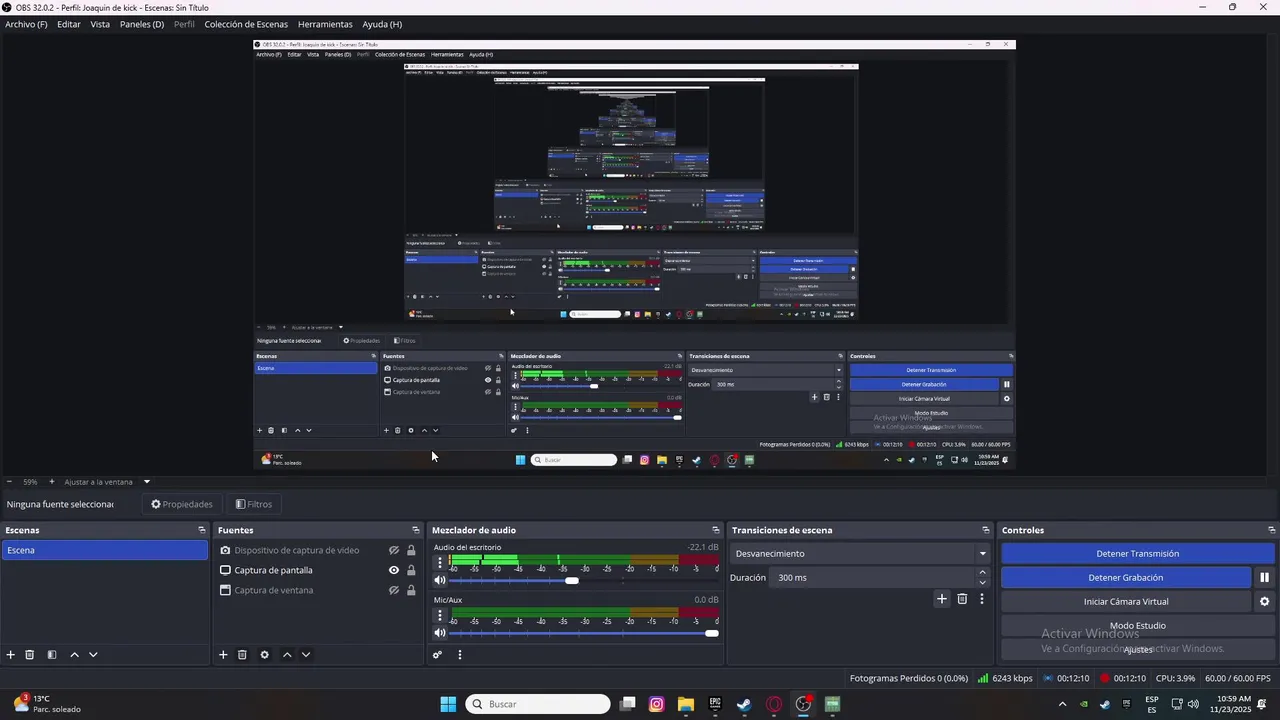Unlock Dispositivo de captura de video source
This screenshot has width=1280, height=720.
[x=411, y=550]
